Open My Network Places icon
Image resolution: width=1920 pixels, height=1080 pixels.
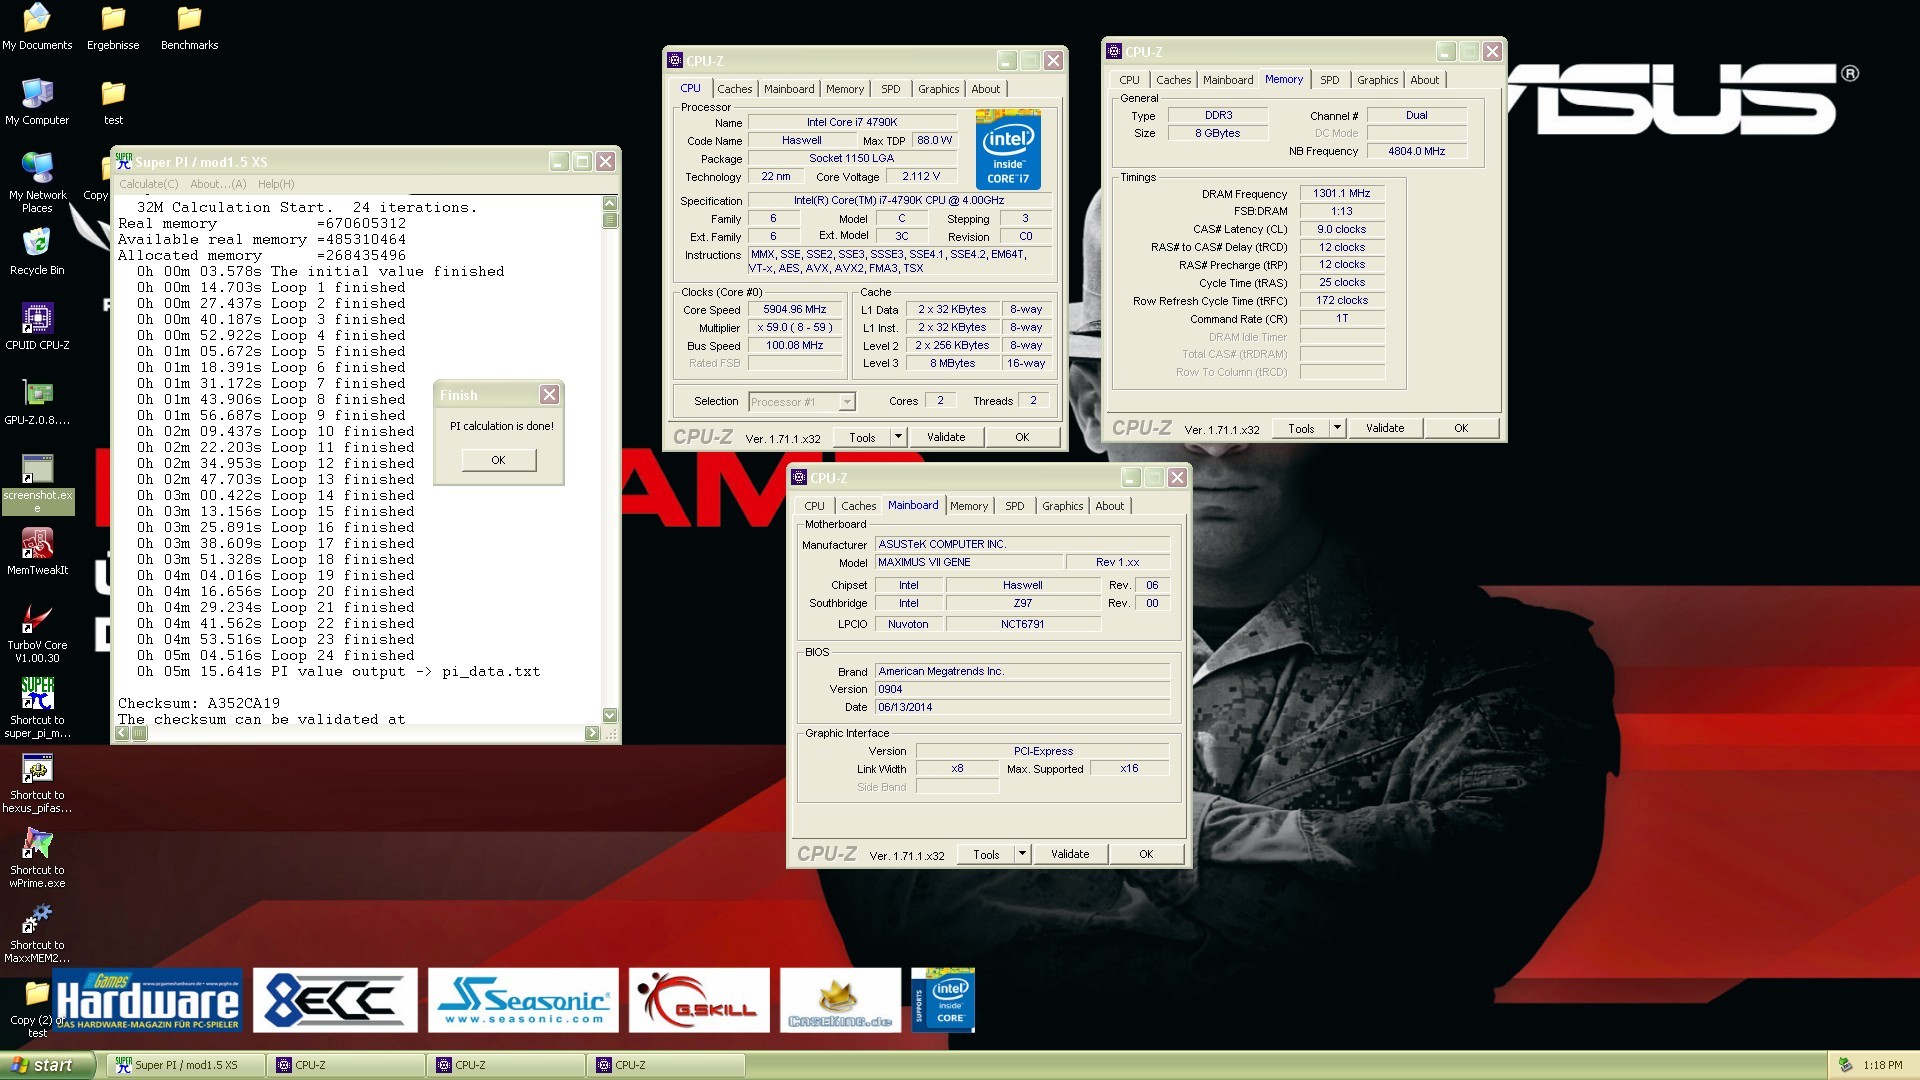click(x=37, y=184)
